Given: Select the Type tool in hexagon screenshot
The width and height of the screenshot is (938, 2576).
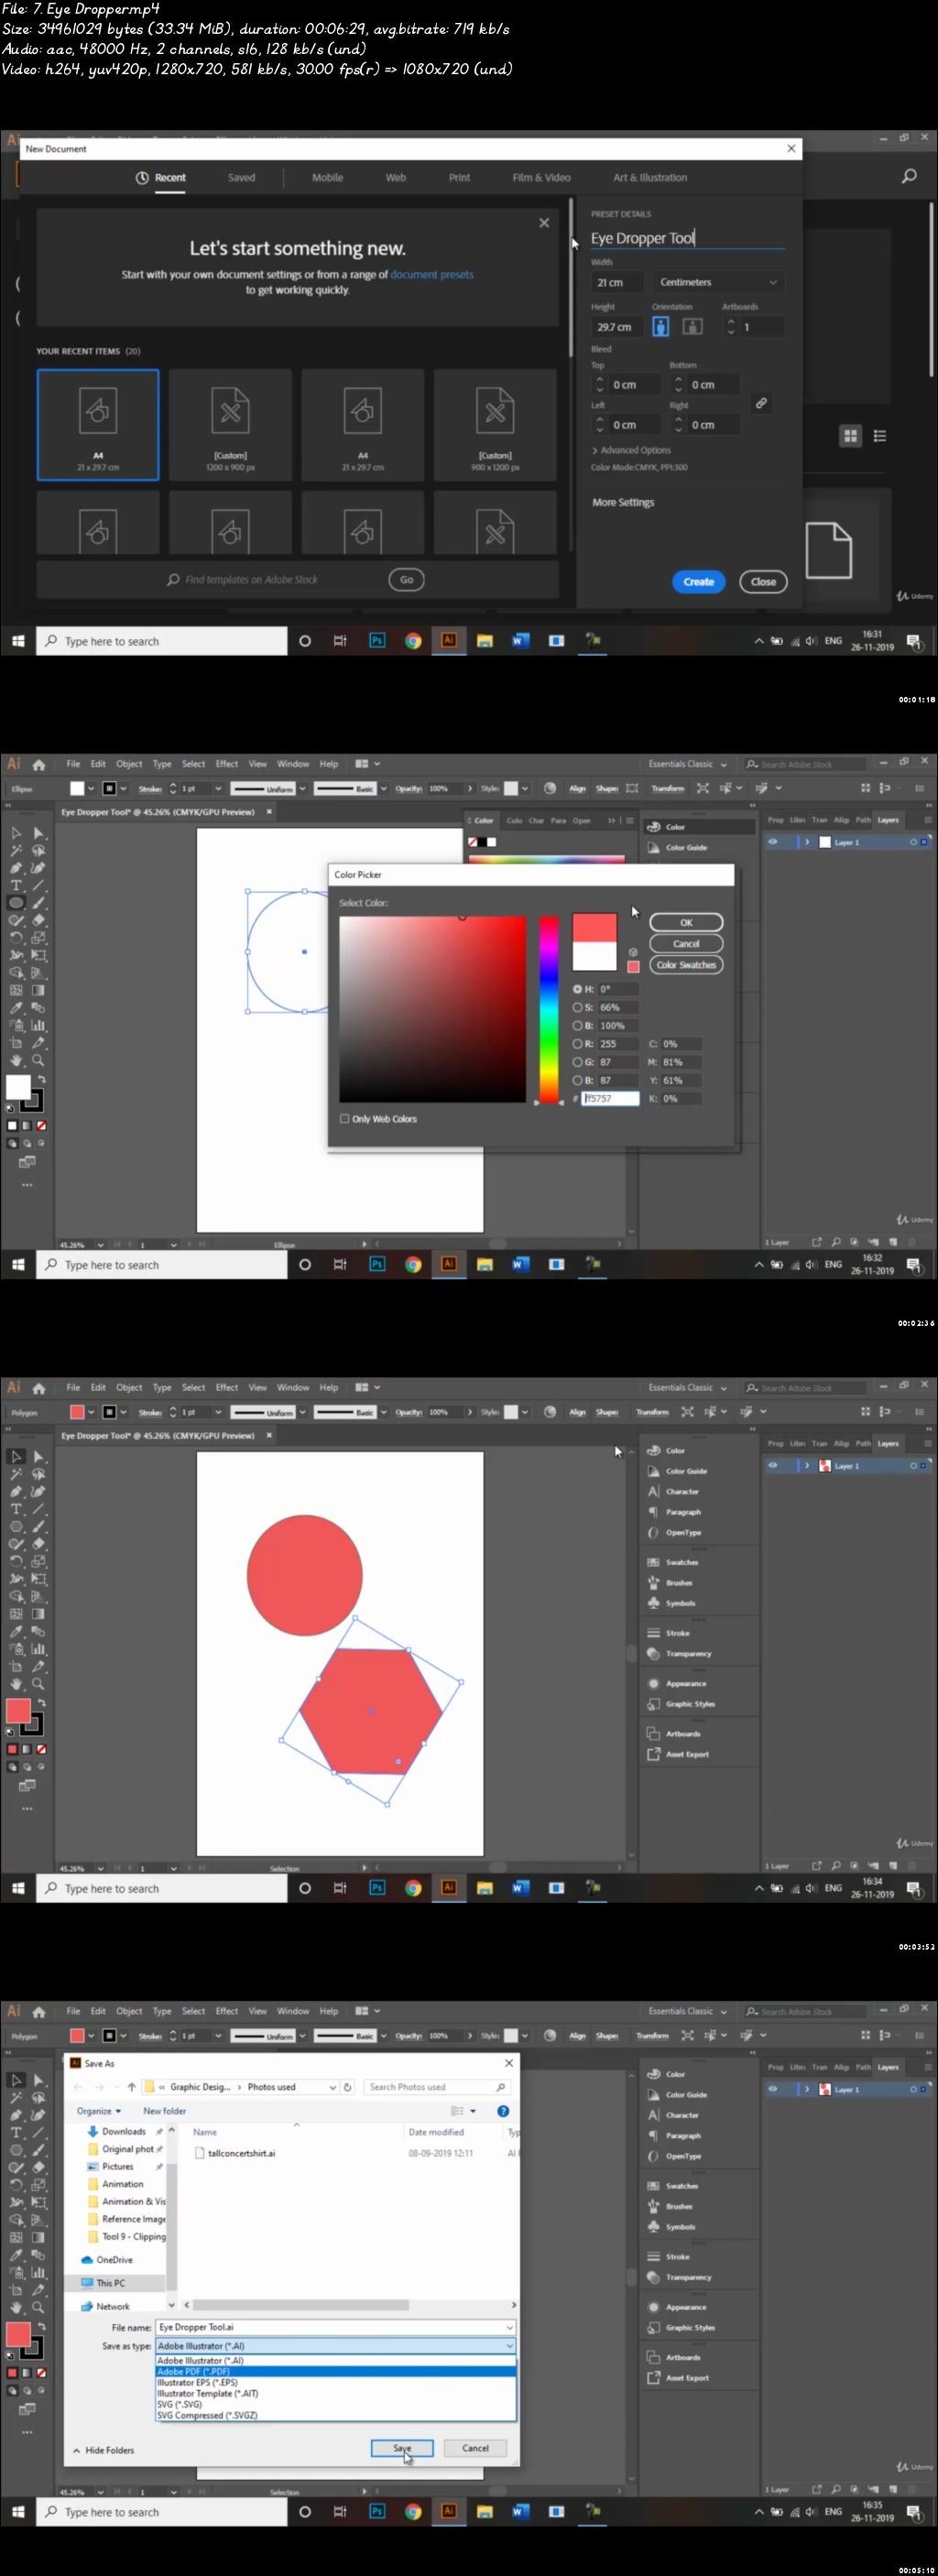Looking at the screenshot, I should [16, 1509].
